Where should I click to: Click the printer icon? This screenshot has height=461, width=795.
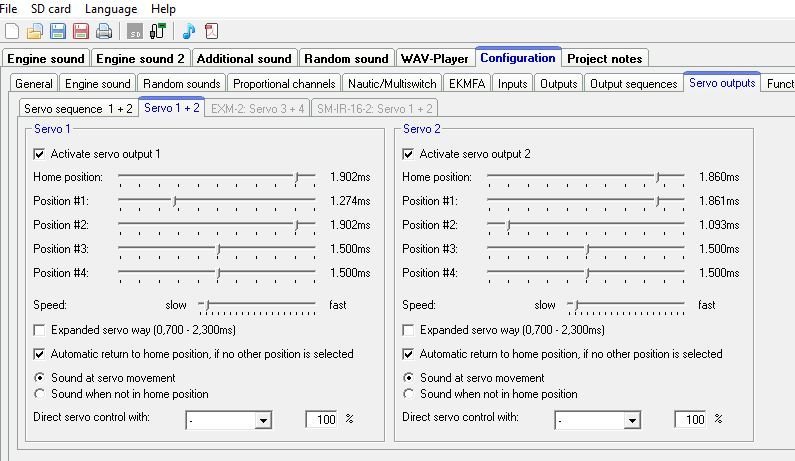click(103, 32)
